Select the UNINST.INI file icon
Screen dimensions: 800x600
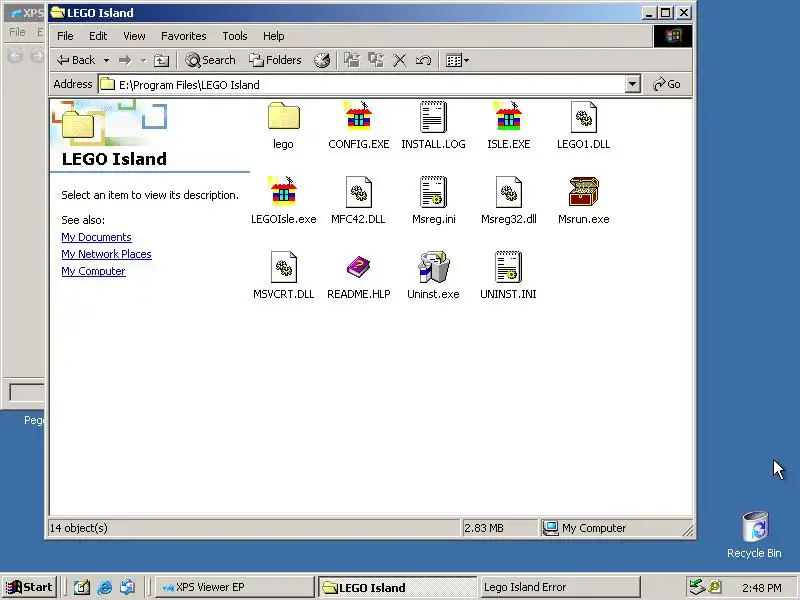point(509,267)
